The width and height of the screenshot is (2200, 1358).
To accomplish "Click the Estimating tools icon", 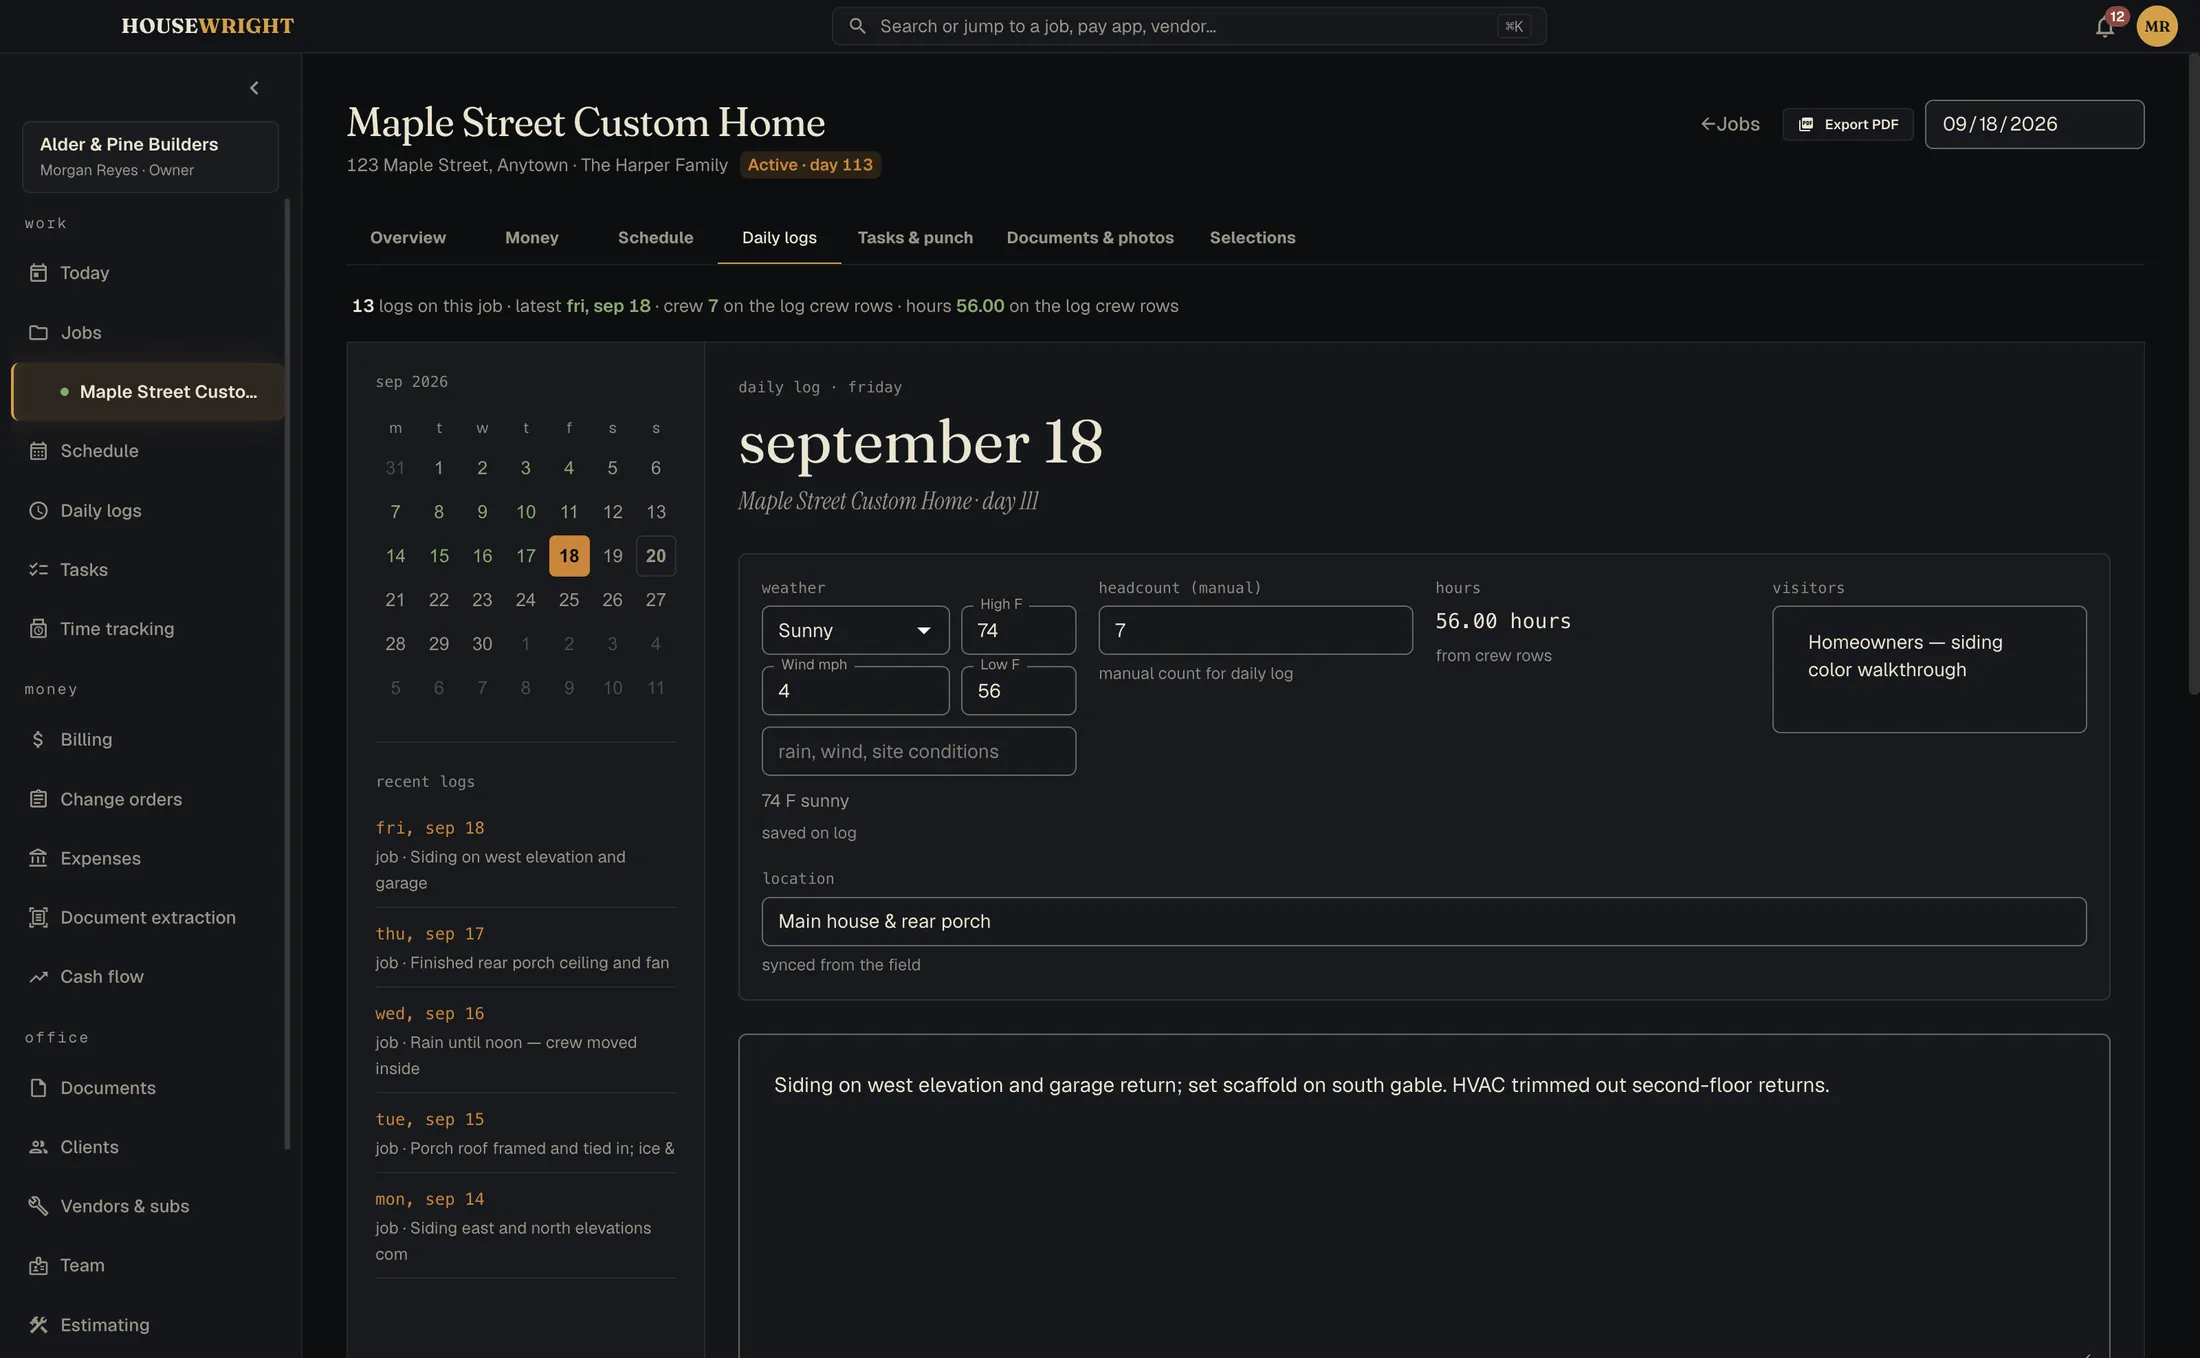I will (x=38, y=1324).
